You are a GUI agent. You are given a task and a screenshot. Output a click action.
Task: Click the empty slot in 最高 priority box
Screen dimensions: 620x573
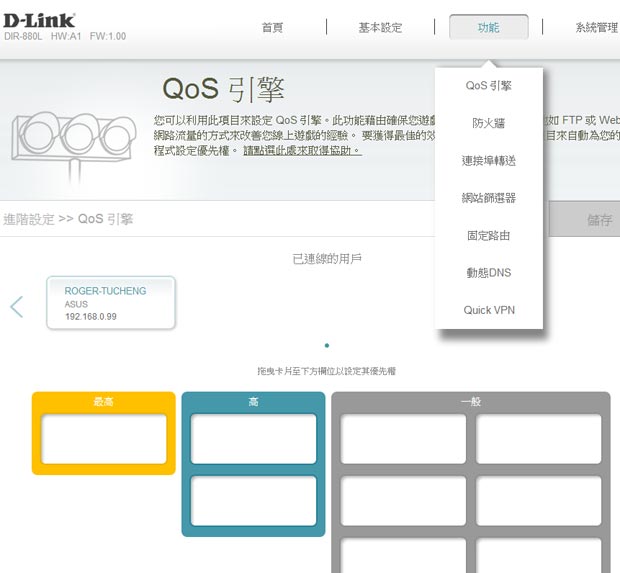104,439
